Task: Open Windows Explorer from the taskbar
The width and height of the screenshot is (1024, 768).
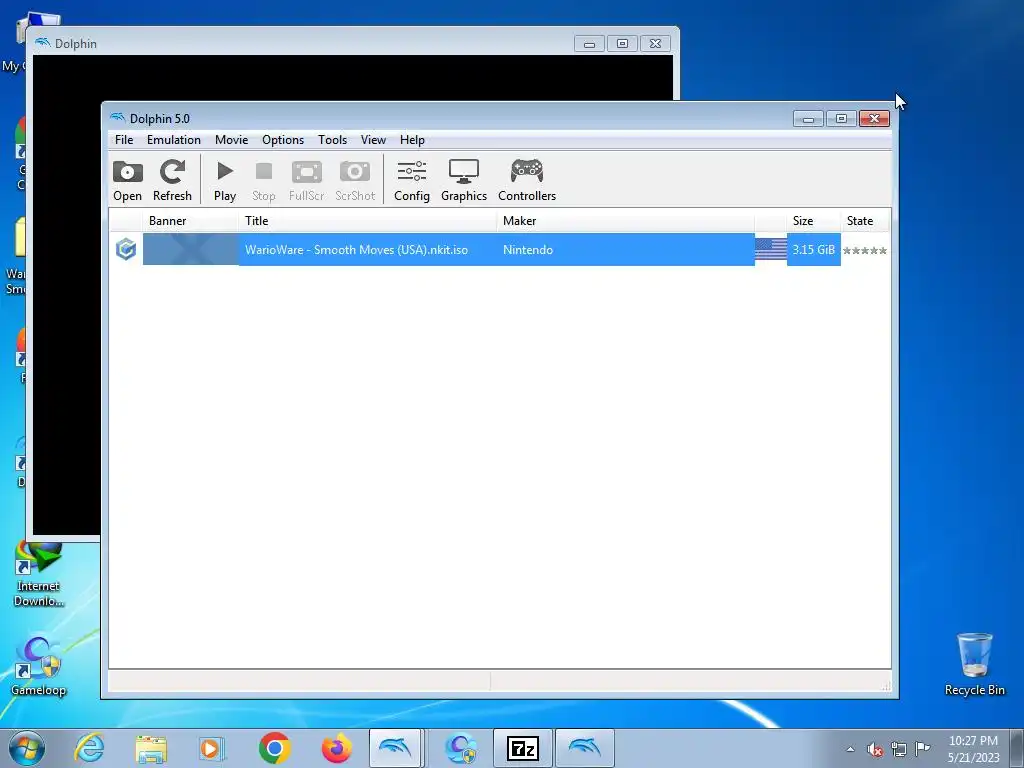Action: tap(151, 748)
